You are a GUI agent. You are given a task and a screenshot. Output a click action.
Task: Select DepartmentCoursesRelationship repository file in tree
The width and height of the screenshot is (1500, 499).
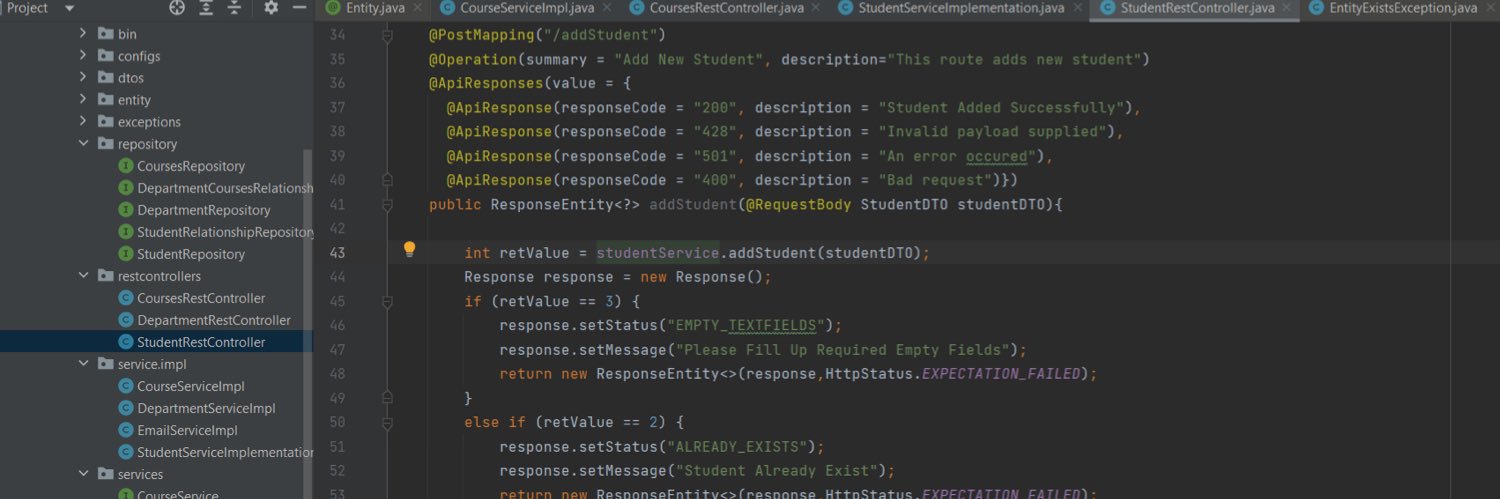pyautogui.click(x=215, y=188)
